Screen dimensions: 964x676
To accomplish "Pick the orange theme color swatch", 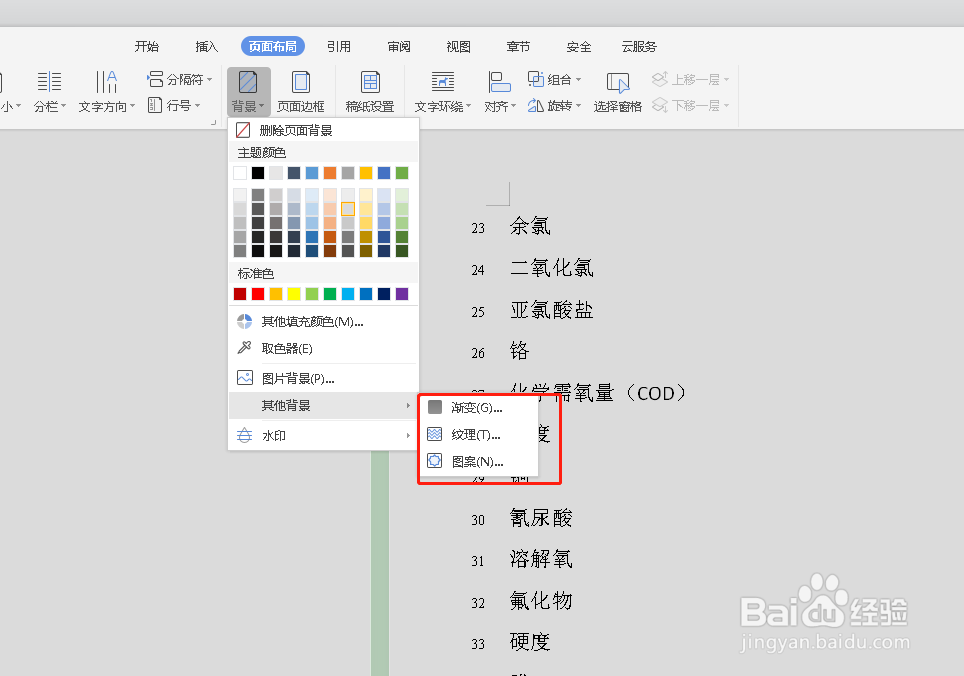I will coord(330,173).
